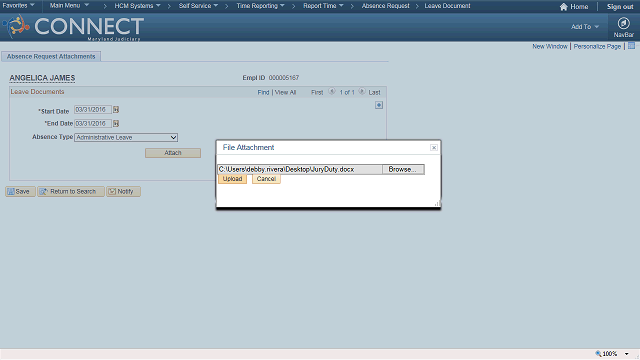Click Empl ID value 000005167

pos(284,78)
